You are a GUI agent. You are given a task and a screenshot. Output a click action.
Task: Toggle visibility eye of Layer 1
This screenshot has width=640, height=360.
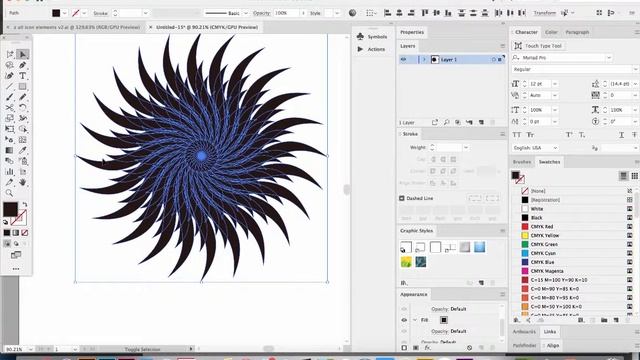click(404, 60)
